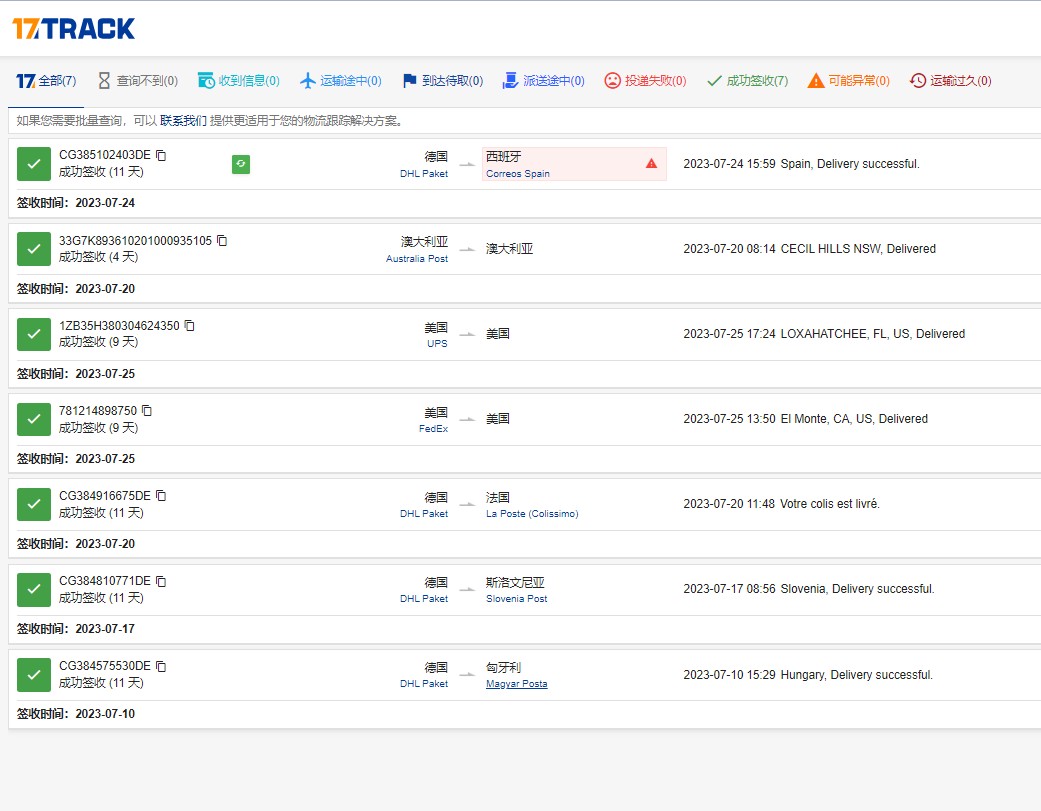Toggle green checkbox for CG385102403DE

pyautogui.click(x=34, y=164)
